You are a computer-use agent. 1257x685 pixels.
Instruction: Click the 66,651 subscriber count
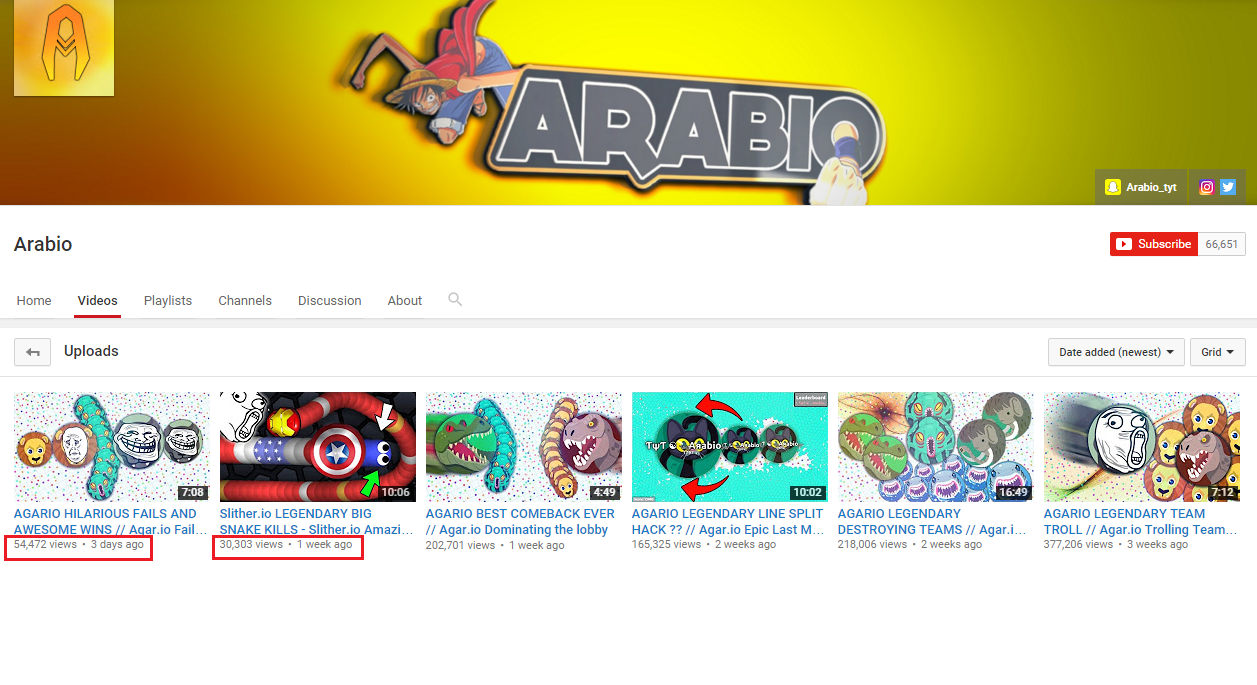pos(1221,244)
